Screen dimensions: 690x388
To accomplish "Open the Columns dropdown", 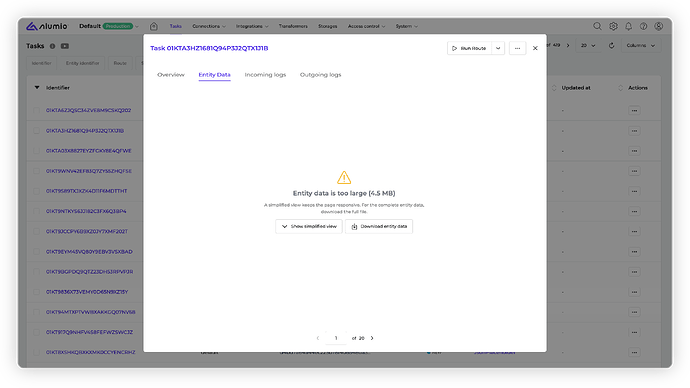I will 641,45.
